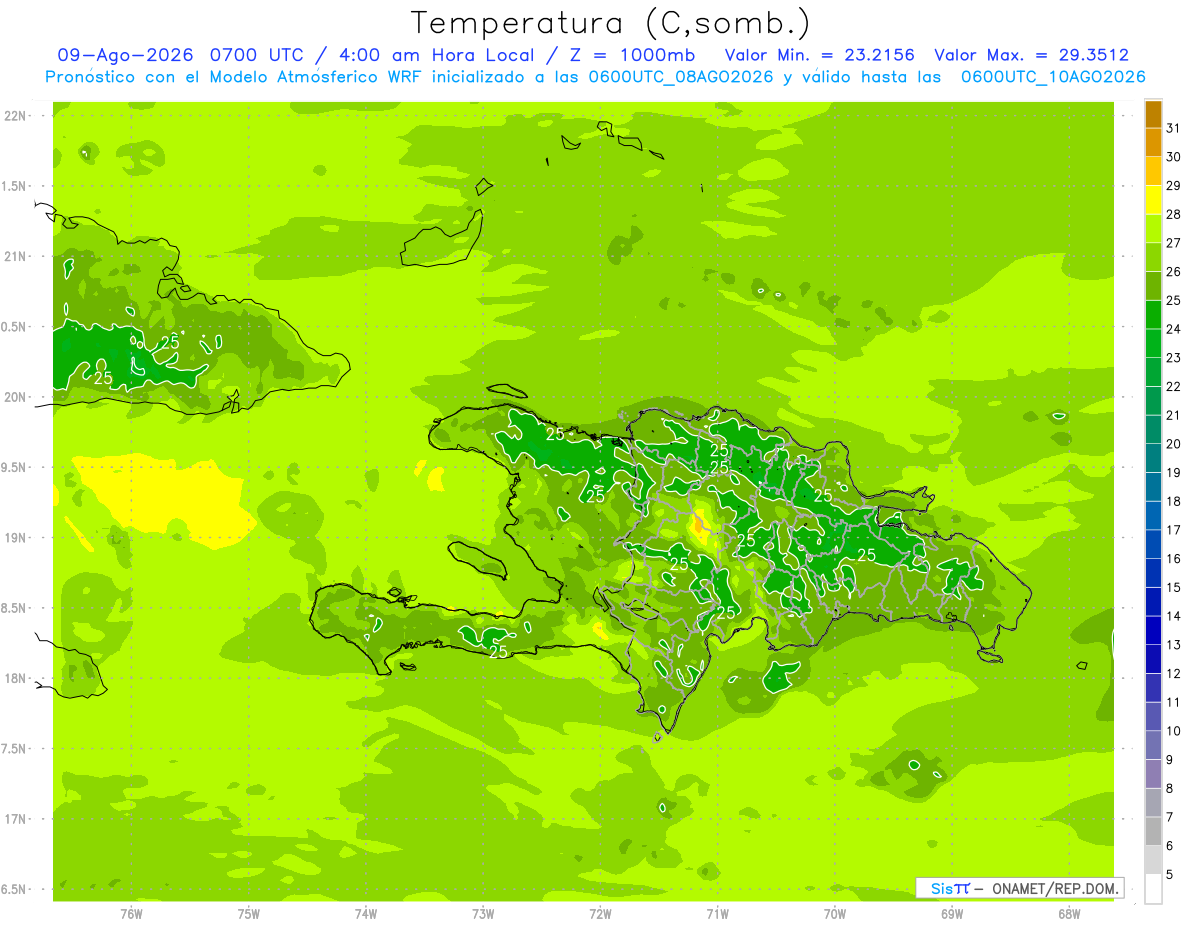Image resolution: width=1200 pixels, height=927 pixels.
Task: Click the "18N" latitude axis label
Action: 16,678
